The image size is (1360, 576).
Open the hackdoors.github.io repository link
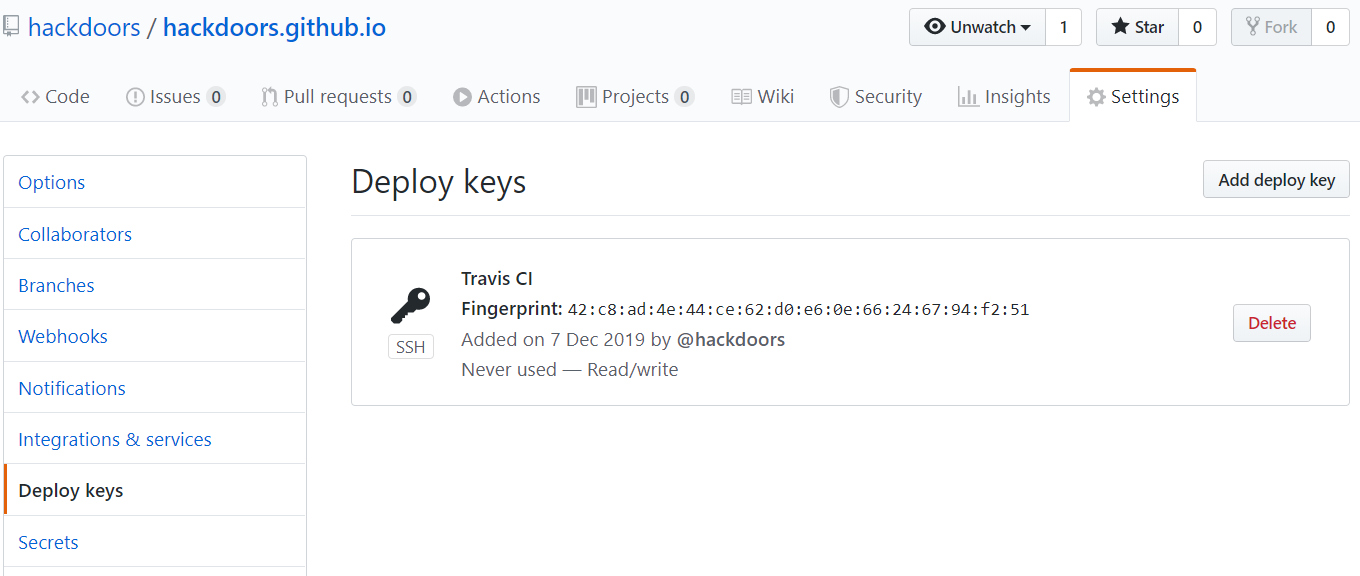[x=274, y=27]
